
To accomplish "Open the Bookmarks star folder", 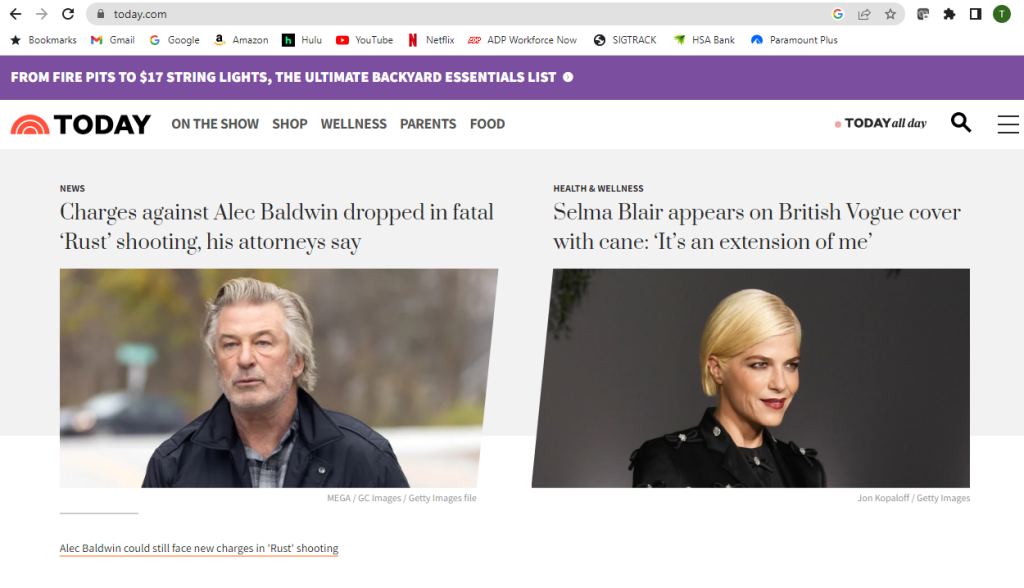I will pos(44,40).
